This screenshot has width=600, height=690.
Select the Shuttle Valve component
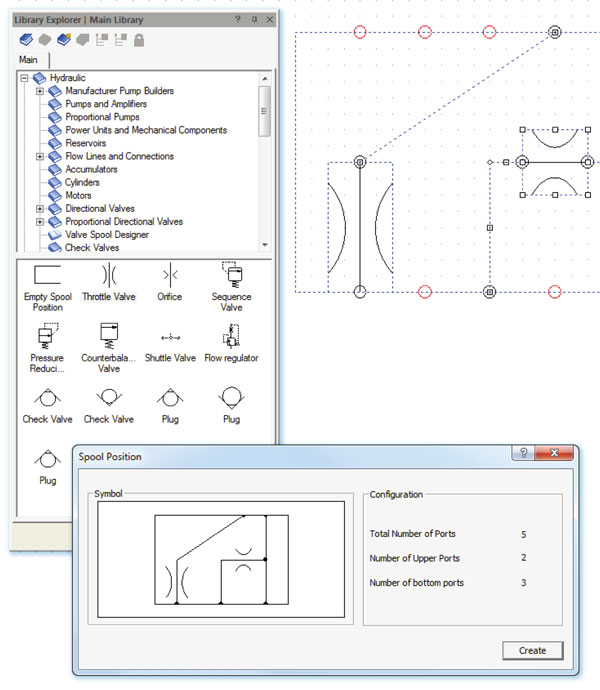[170, 348]
